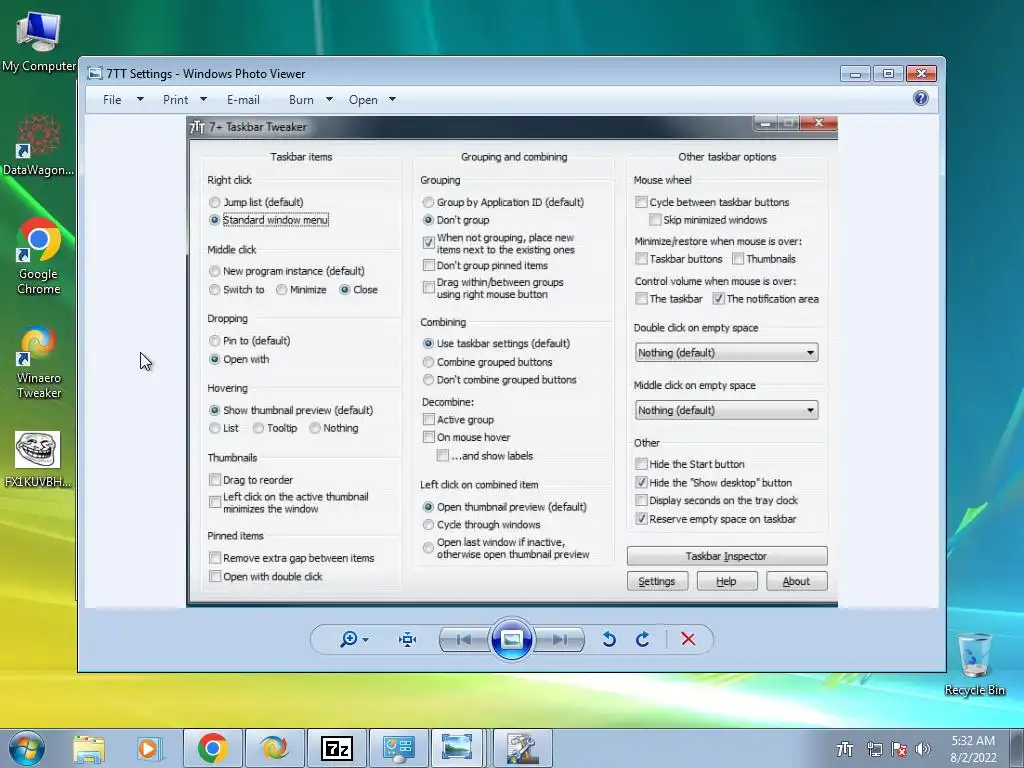Image resolution: width=1024 pixels, height=768 pixels.
Task: Click the zoom magnifier in Photo Viewer
Action: (x=349, y=639)
